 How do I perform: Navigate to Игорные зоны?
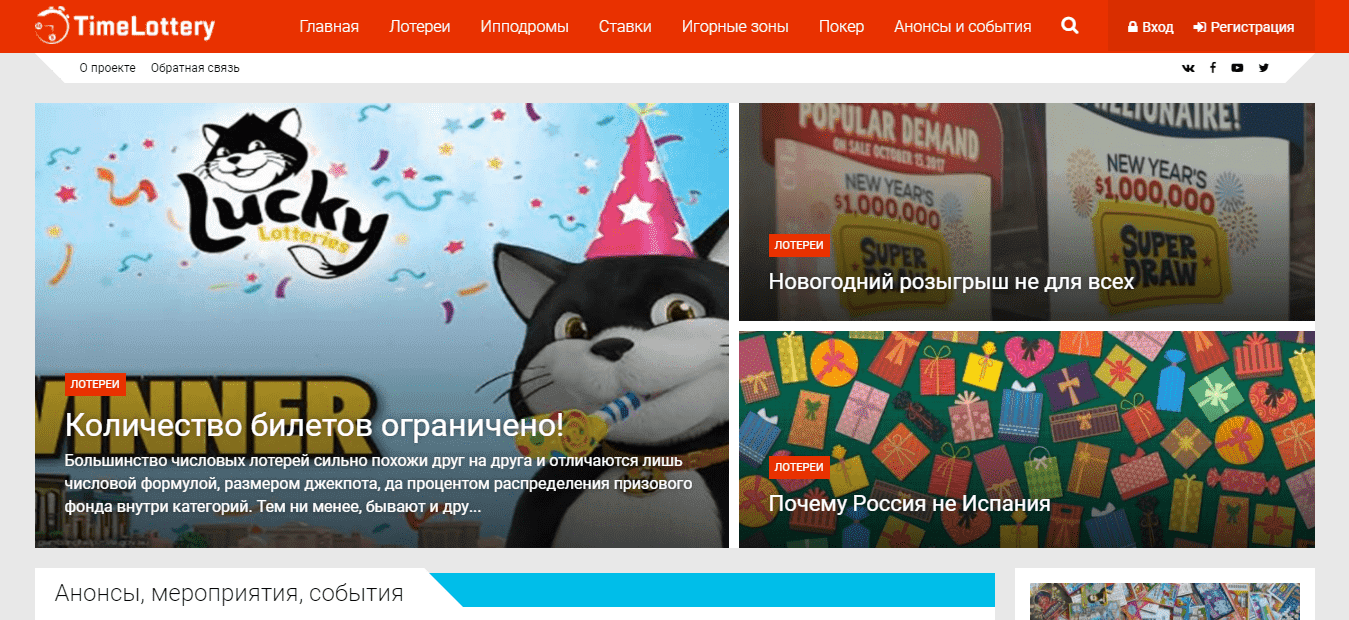735,26
